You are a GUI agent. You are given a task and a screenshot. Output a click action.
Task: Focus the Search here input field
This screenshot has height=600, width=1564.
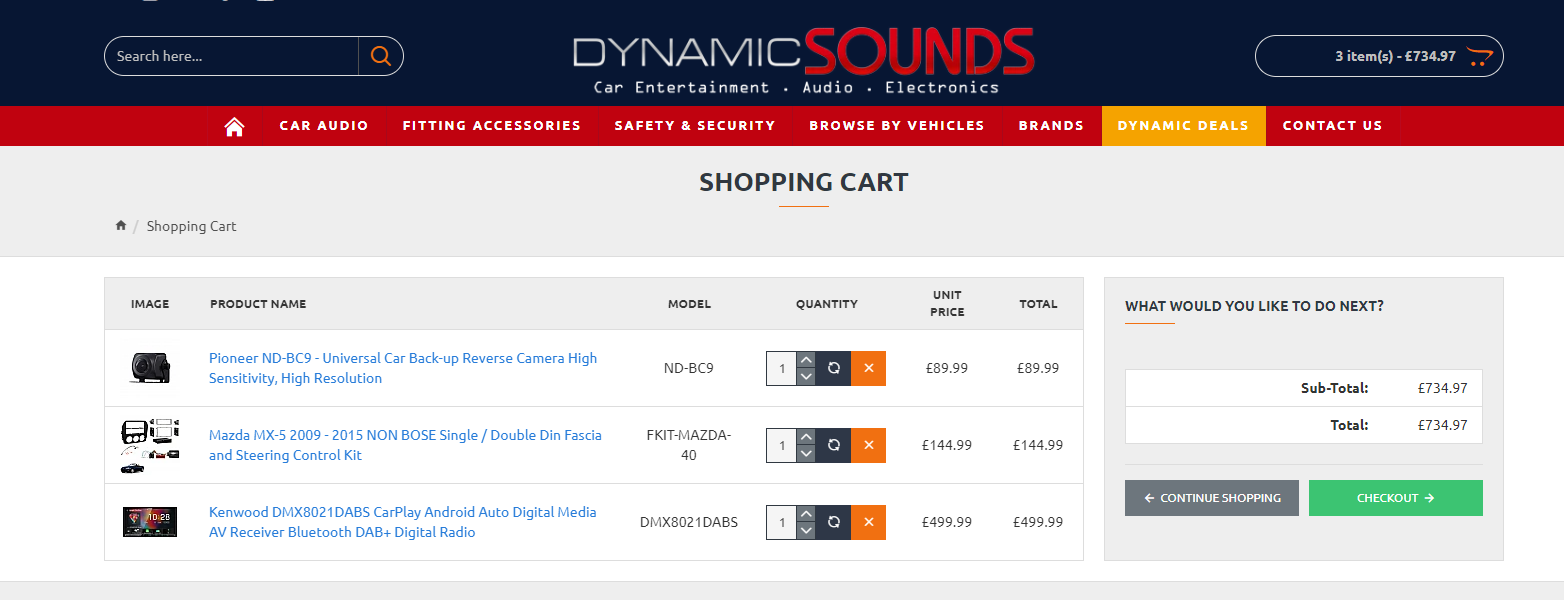231,56
